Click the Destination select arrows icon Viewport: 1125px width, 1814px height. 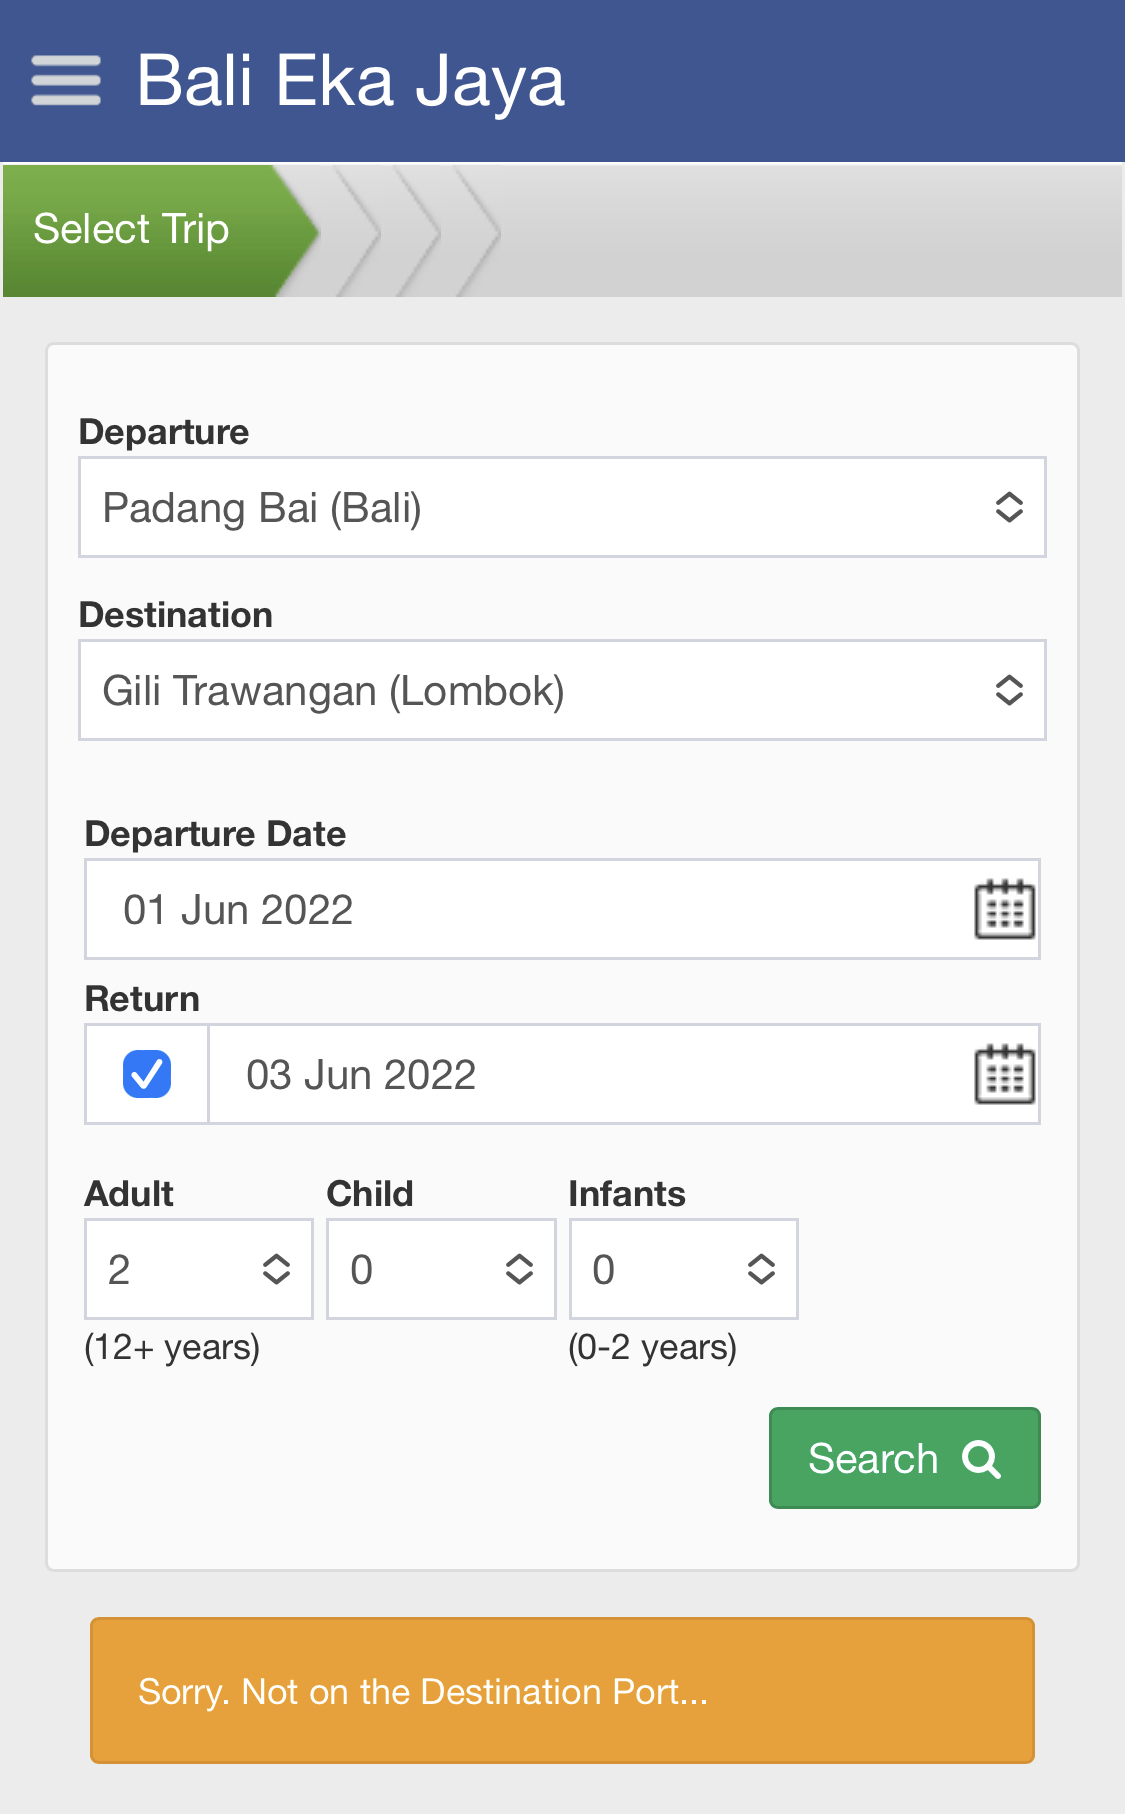pos(1009,690)
